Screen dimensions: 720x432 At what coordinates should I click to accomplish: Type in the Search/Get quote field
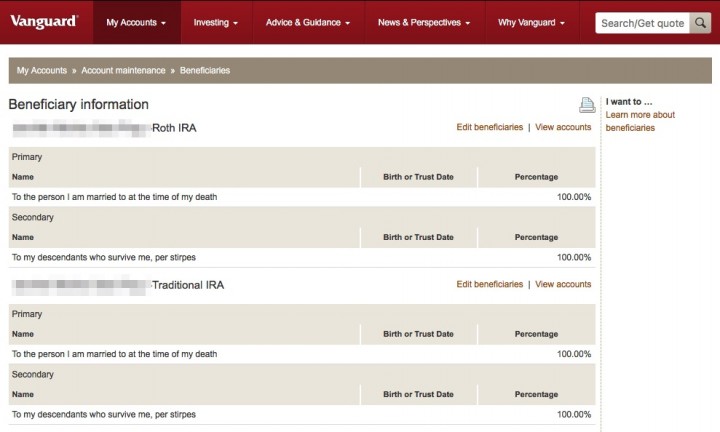[643, 22]
